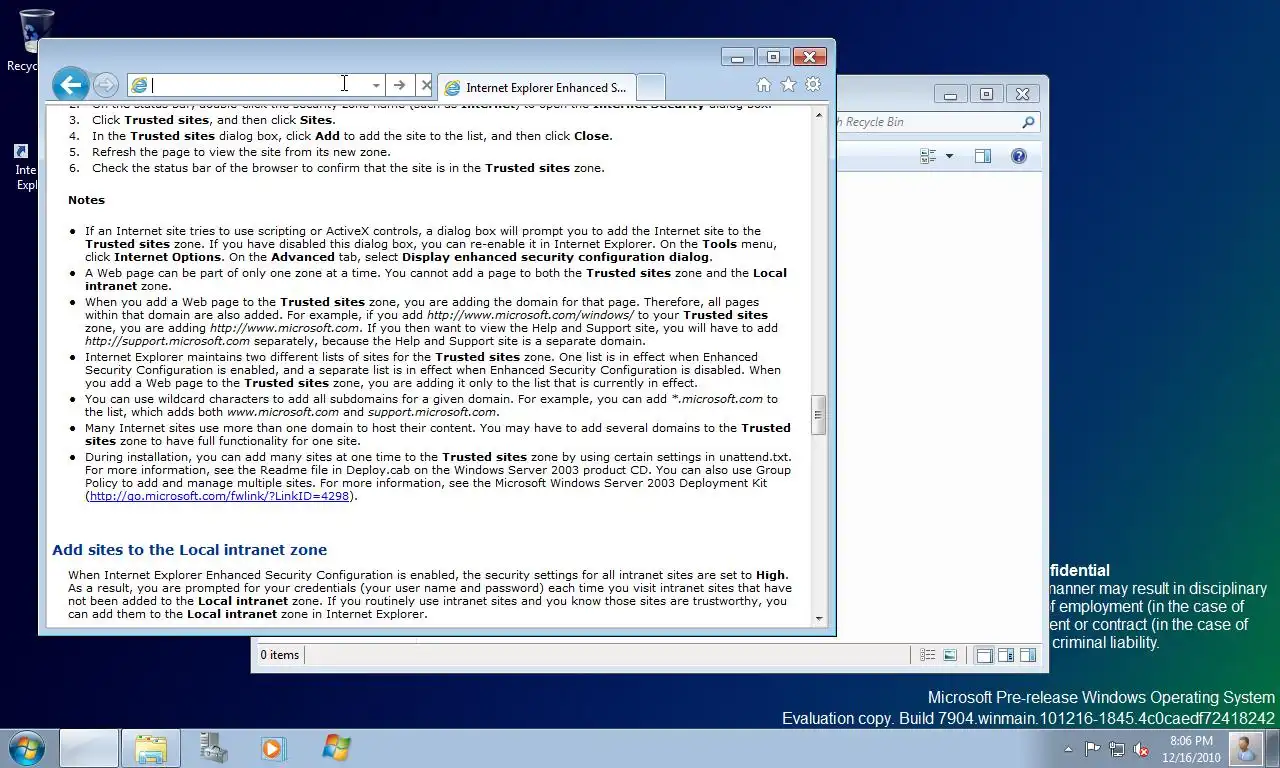Click the 'Notes' heading text

click(87, 200)
